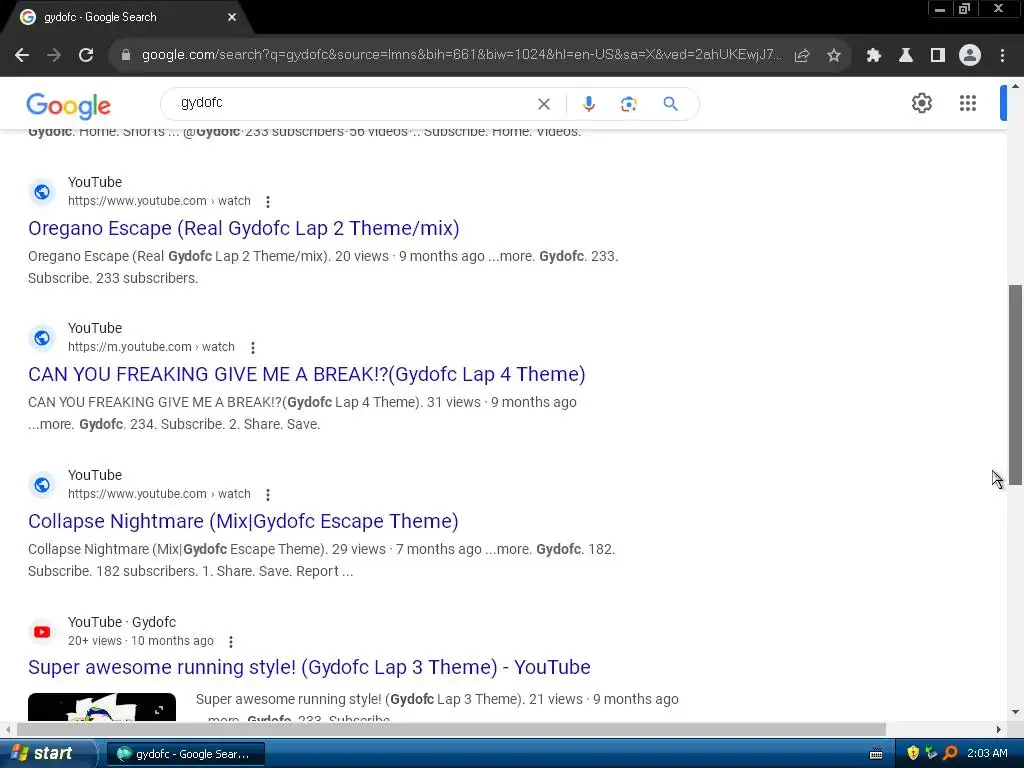
Task: Reload the Google search page
Action: click(x=86, y=56)
